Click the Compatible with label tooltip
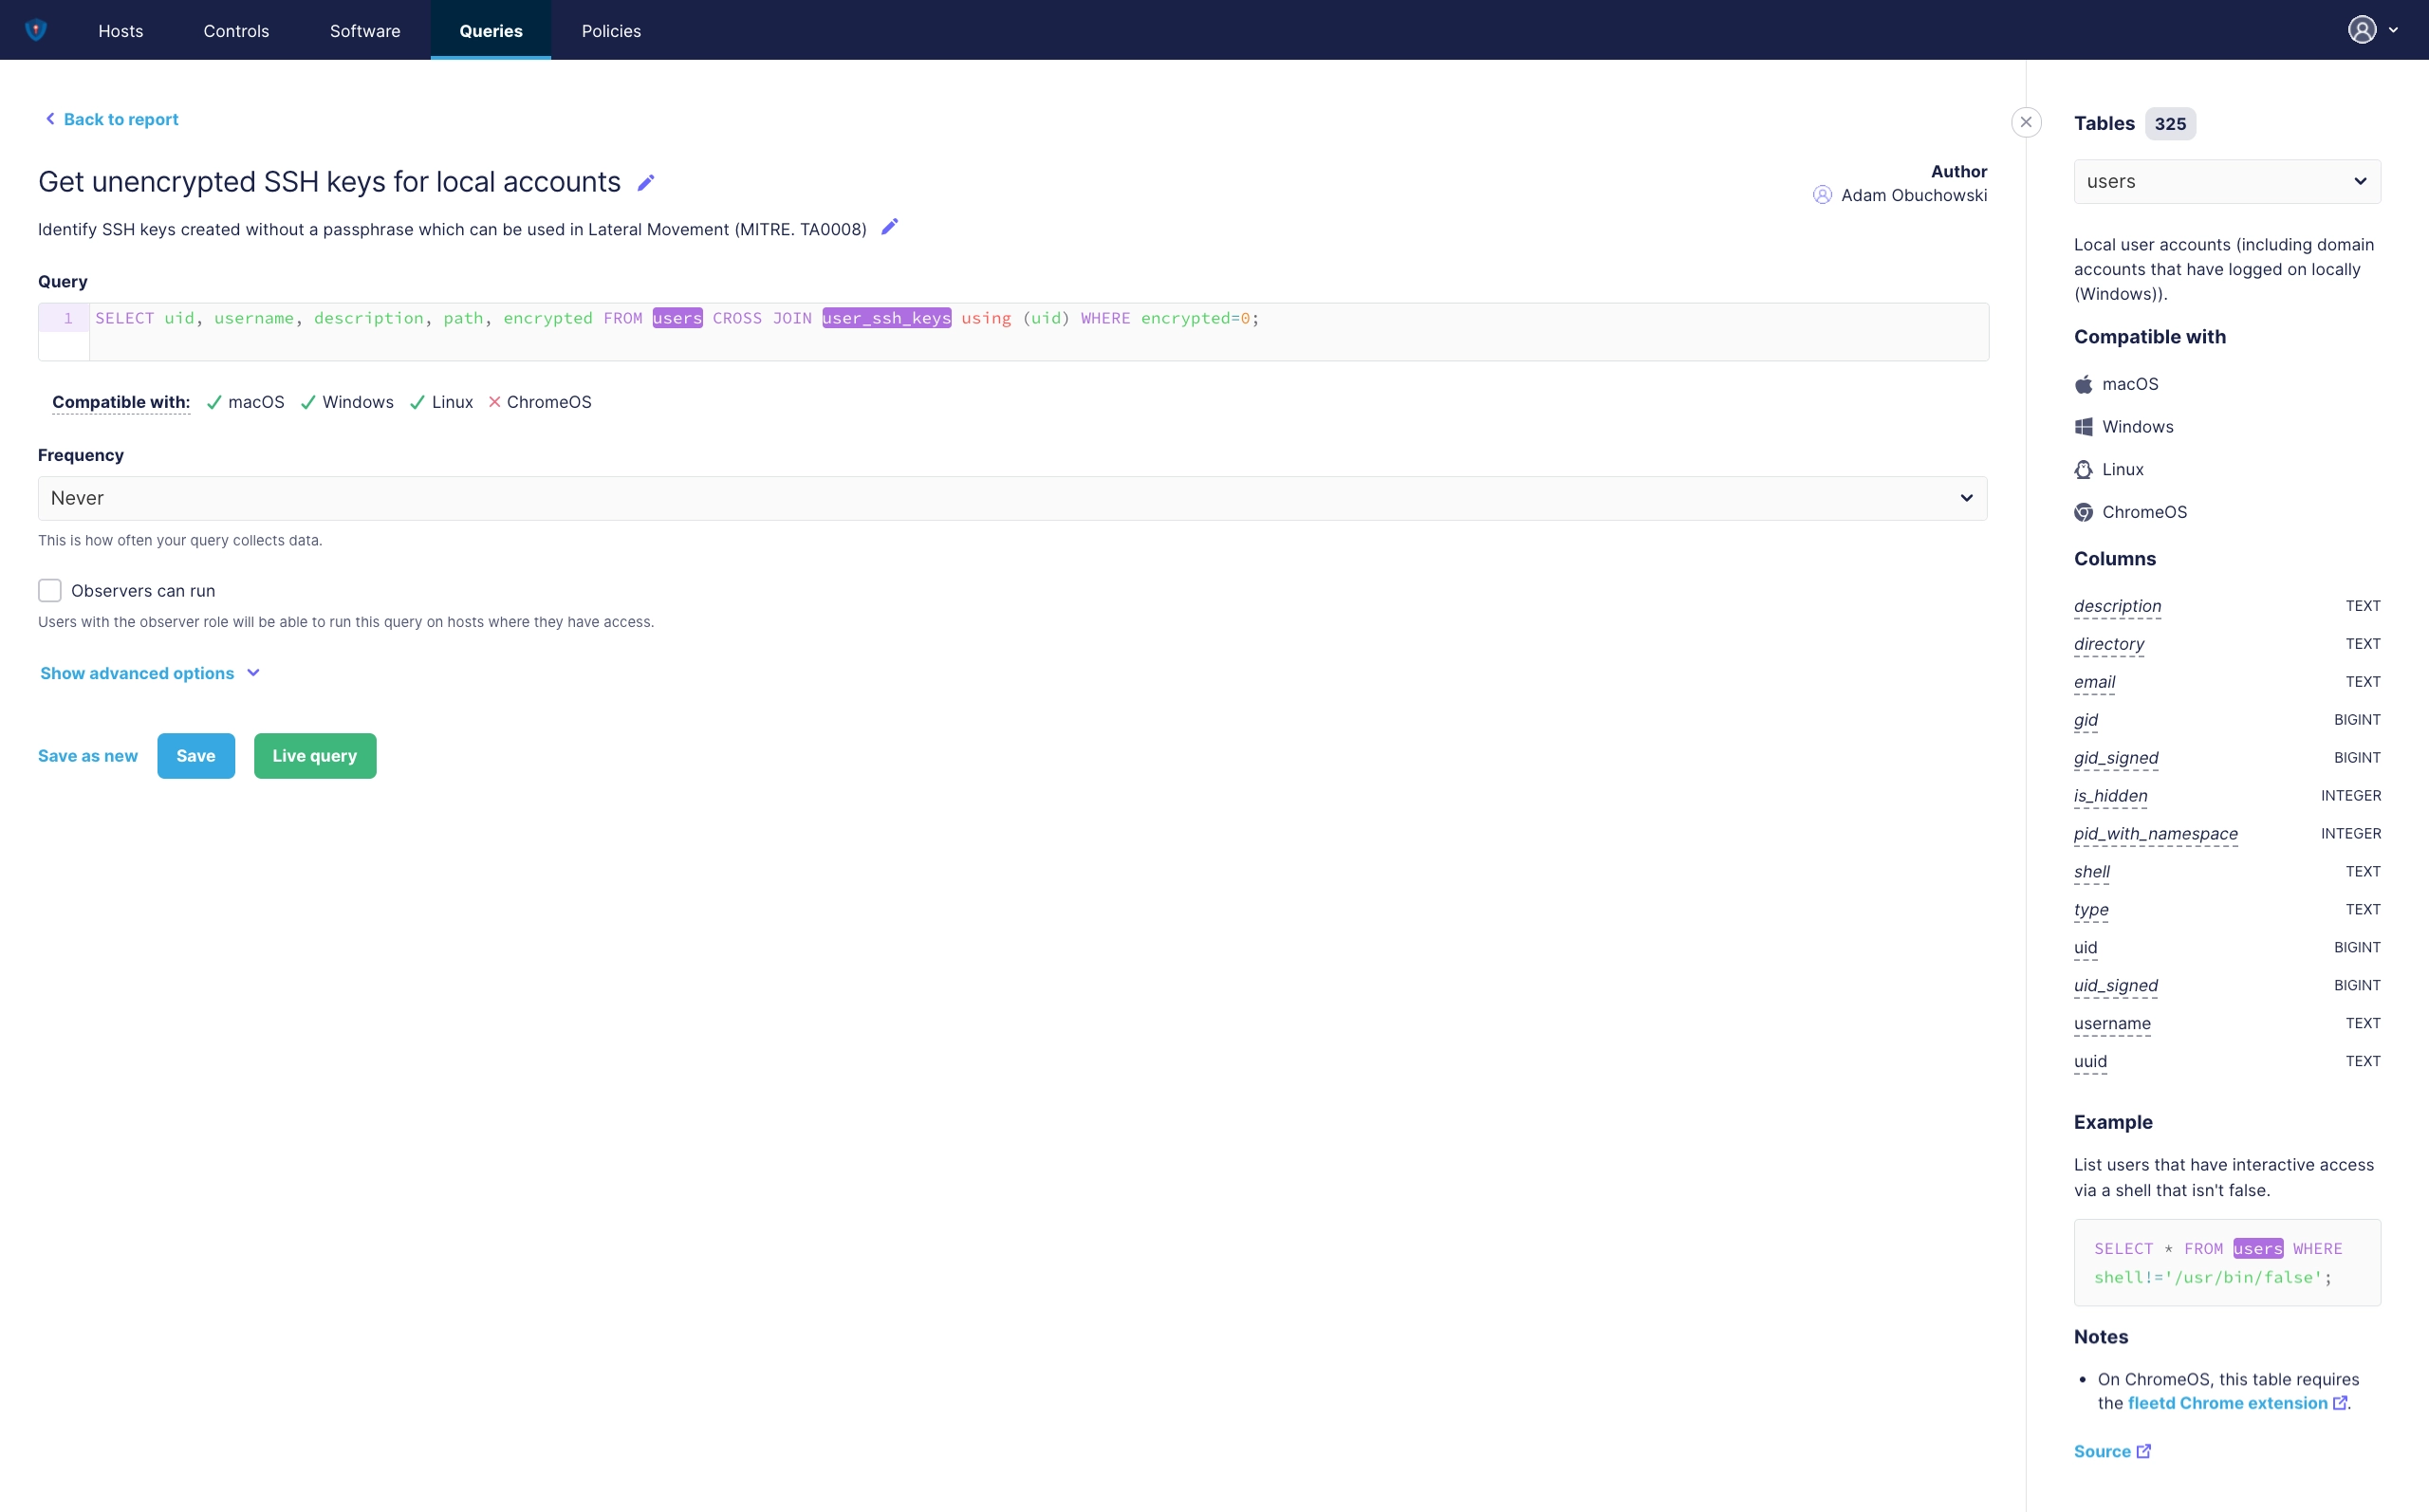The image size is (2429, 1512). point(121,402)
